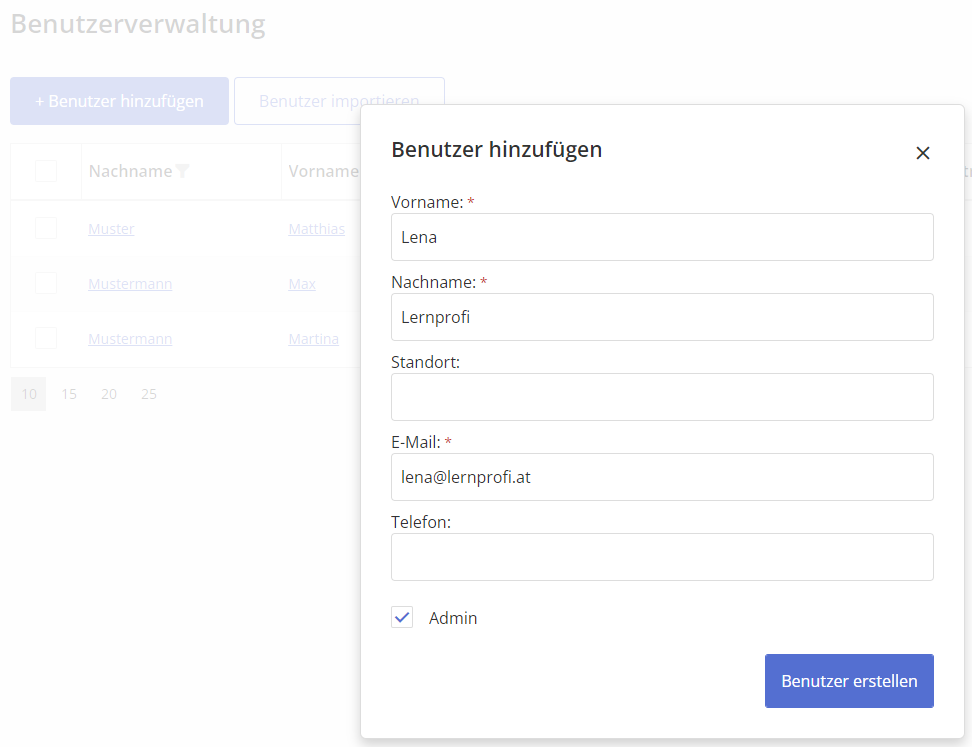
Task: Set page size to 15 entries
Action: [x=69, y=394]
